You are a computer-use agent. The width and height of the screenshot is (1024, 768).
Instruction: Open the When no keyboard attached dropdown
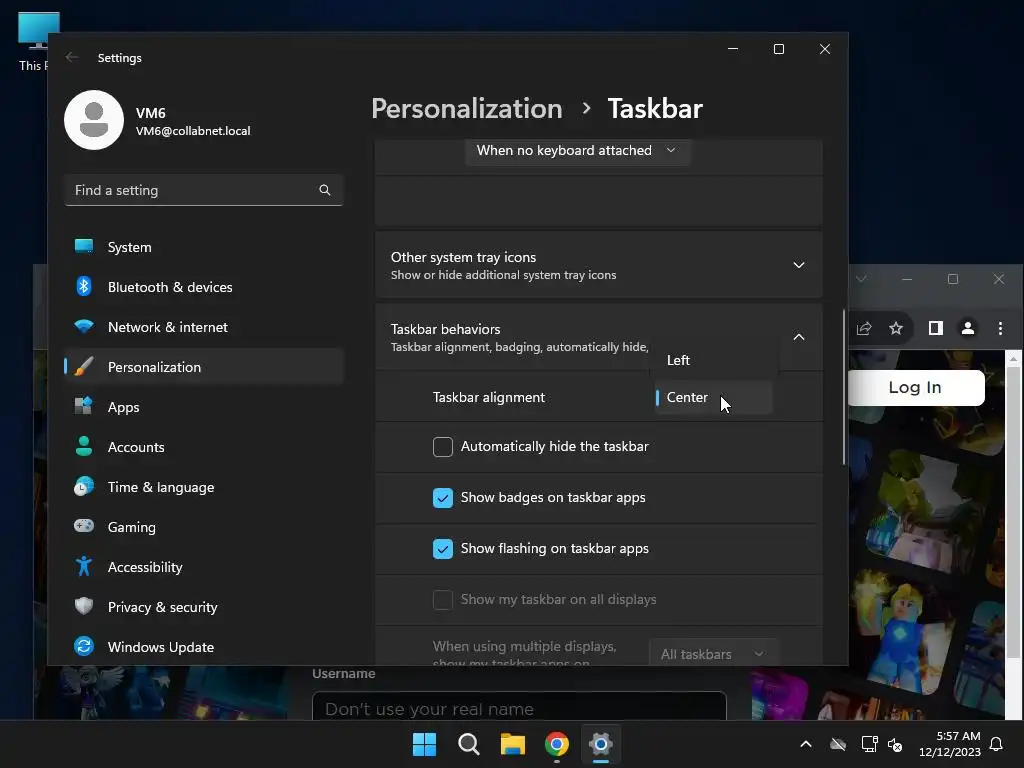point(577,151)
